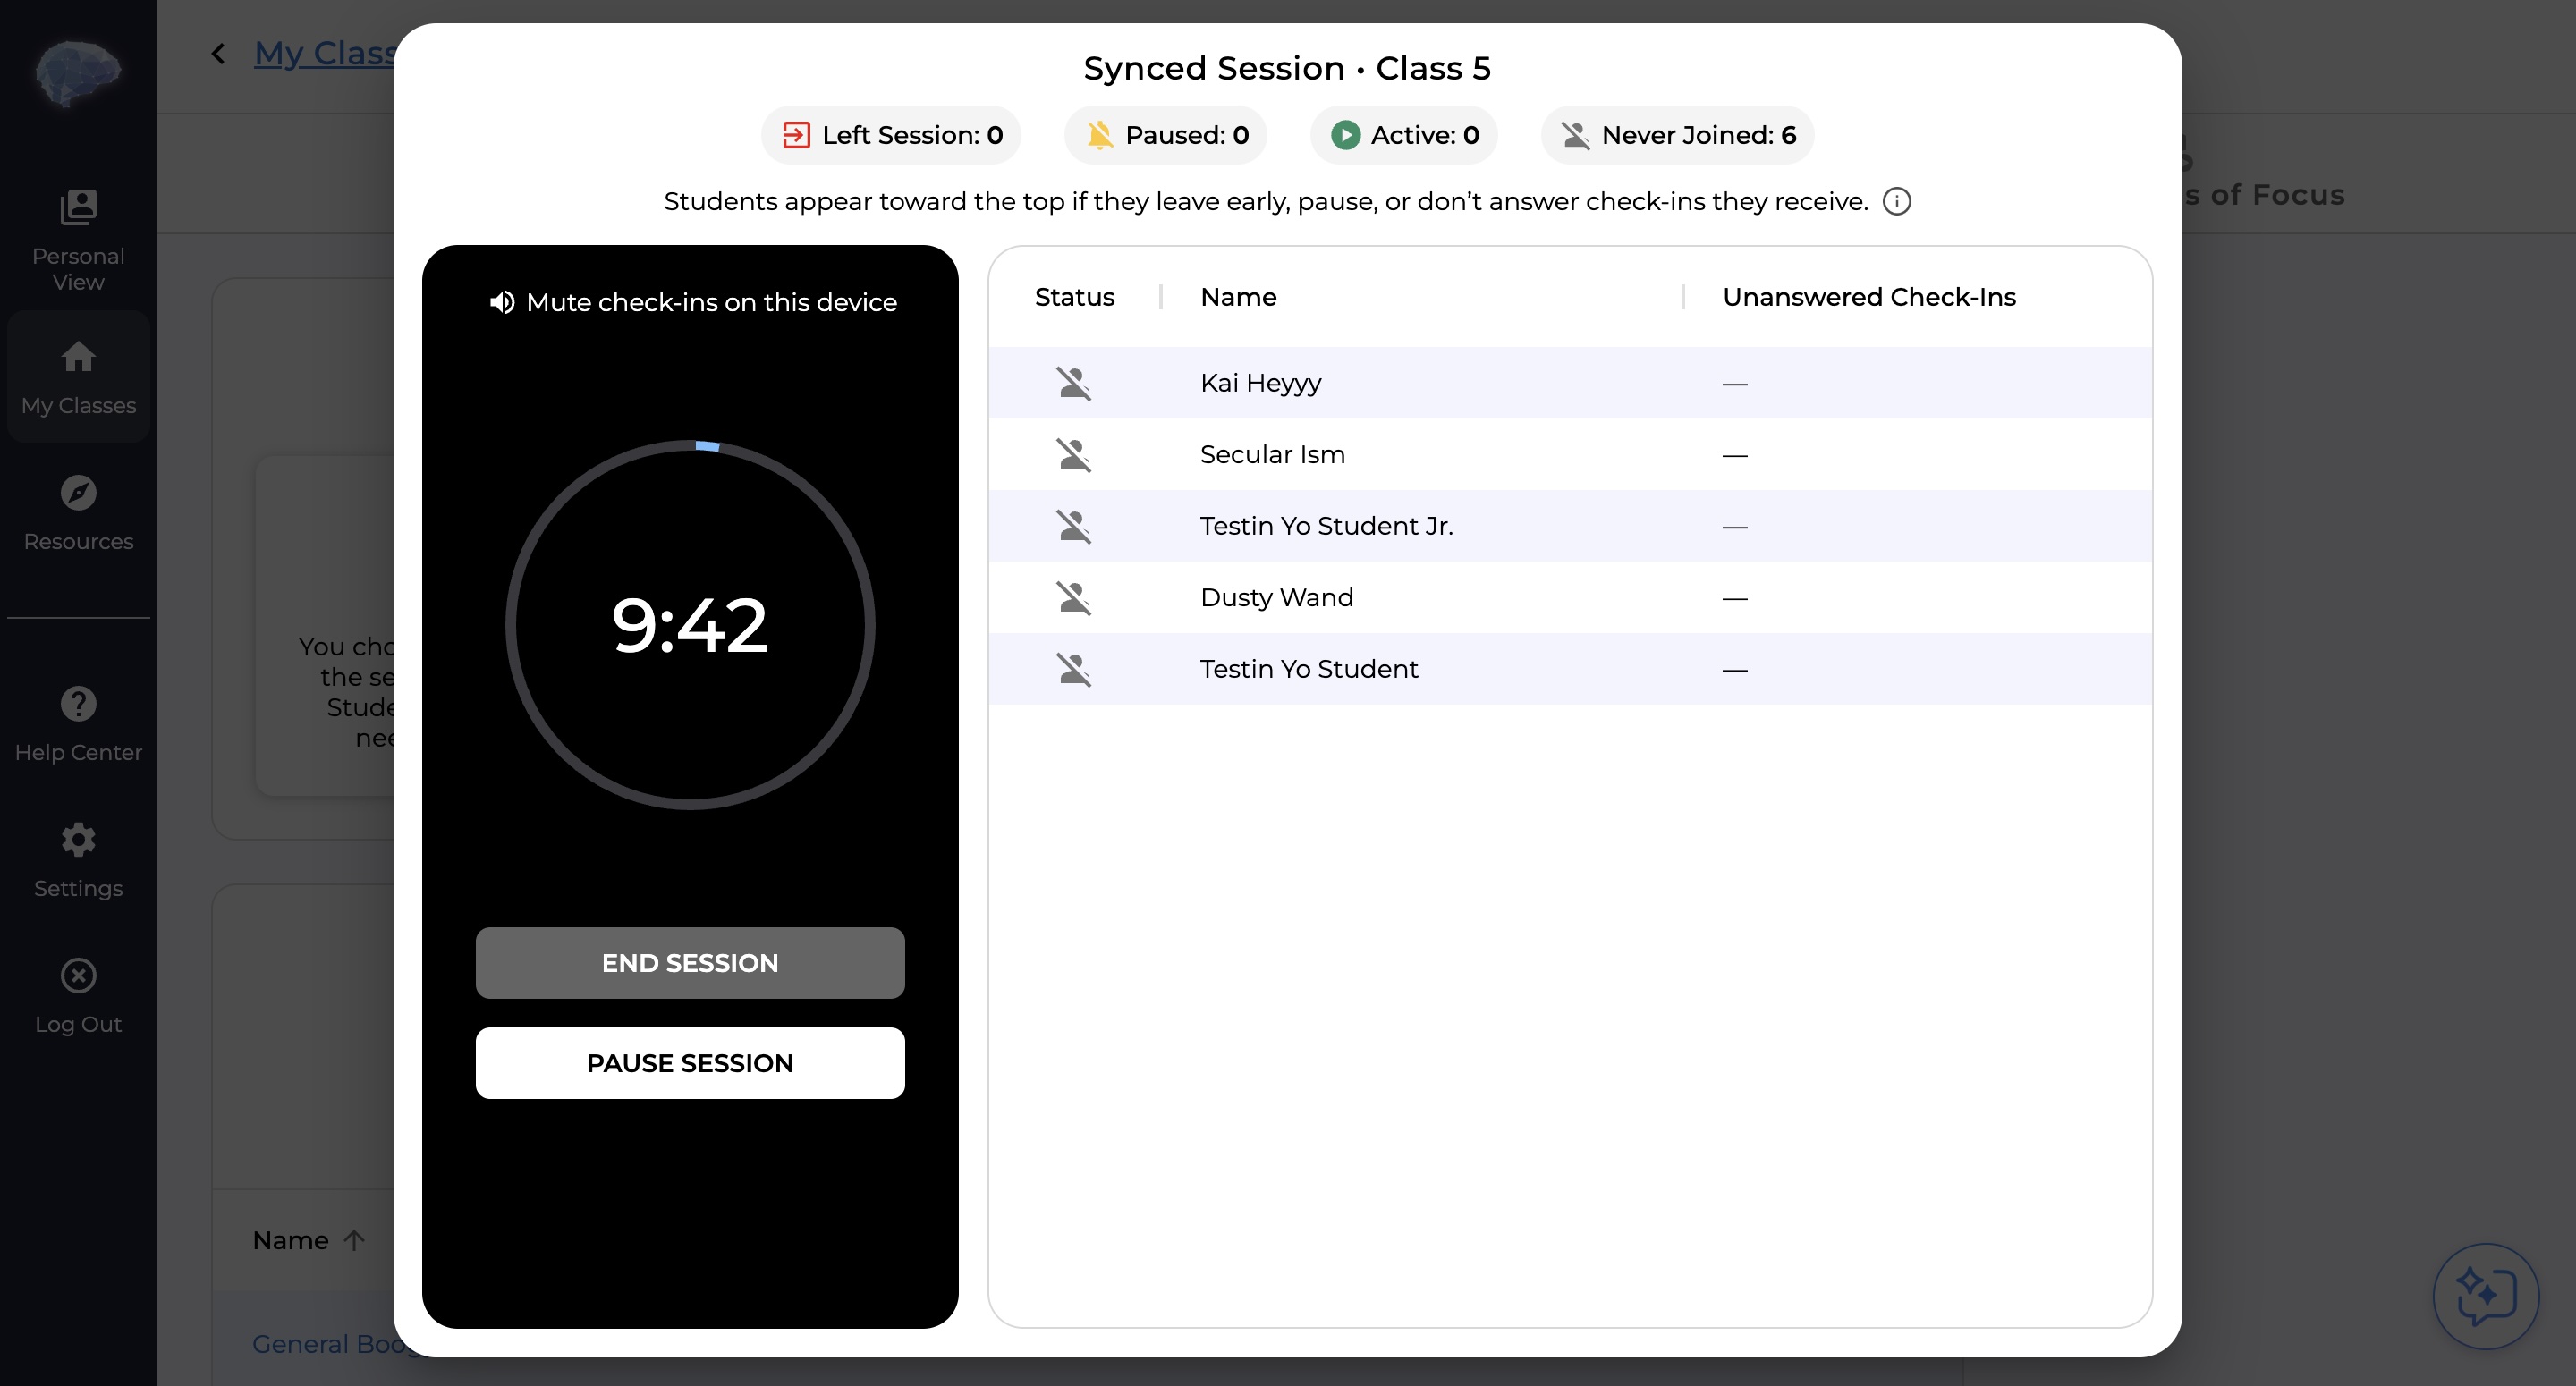Click the END SESSION button
The width and height of the screenshot is (2576, 1386).
point(690,963)
